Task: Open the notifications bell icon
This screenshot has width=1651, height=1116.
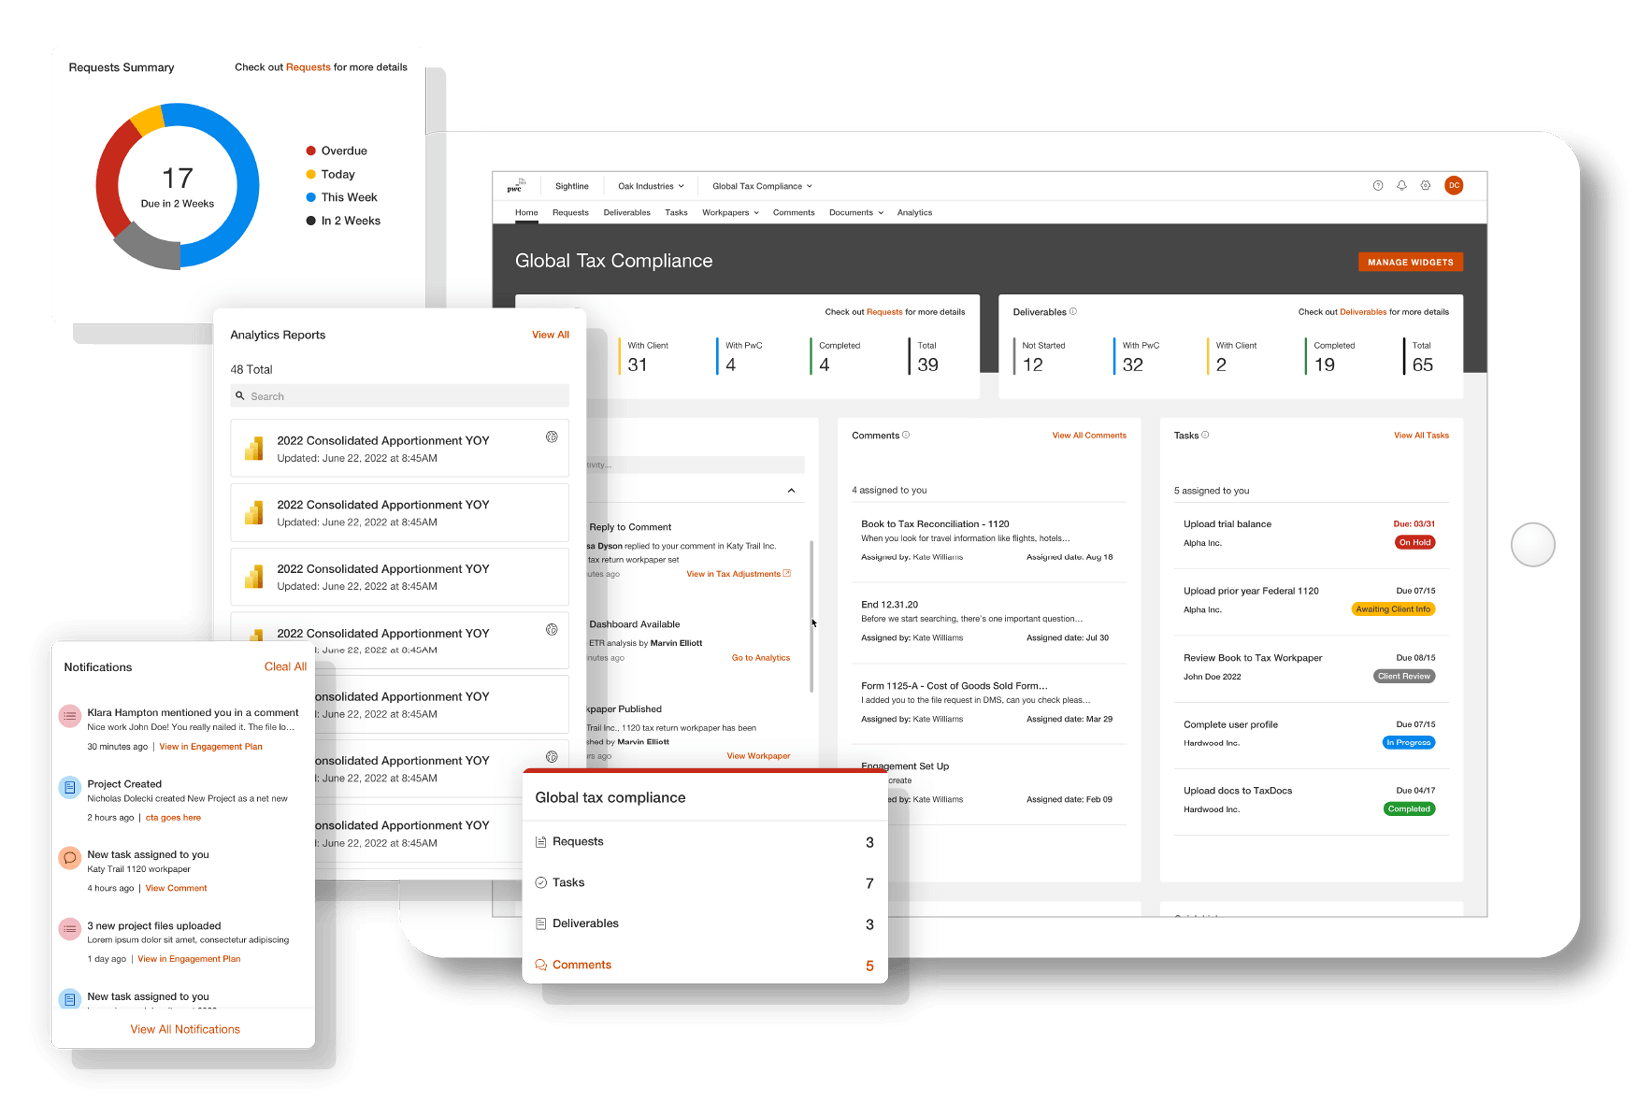Action: pyautogui.click(x=1402, y=186)
